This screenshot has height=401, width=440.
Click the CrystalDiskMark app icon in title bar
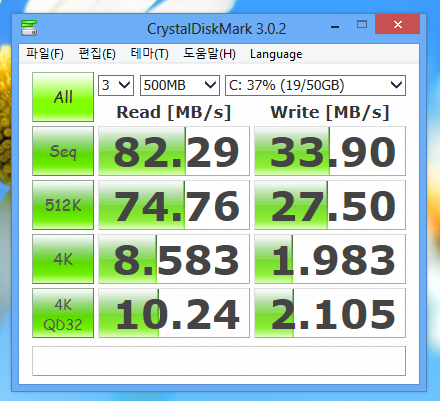(x=29, y=28)
